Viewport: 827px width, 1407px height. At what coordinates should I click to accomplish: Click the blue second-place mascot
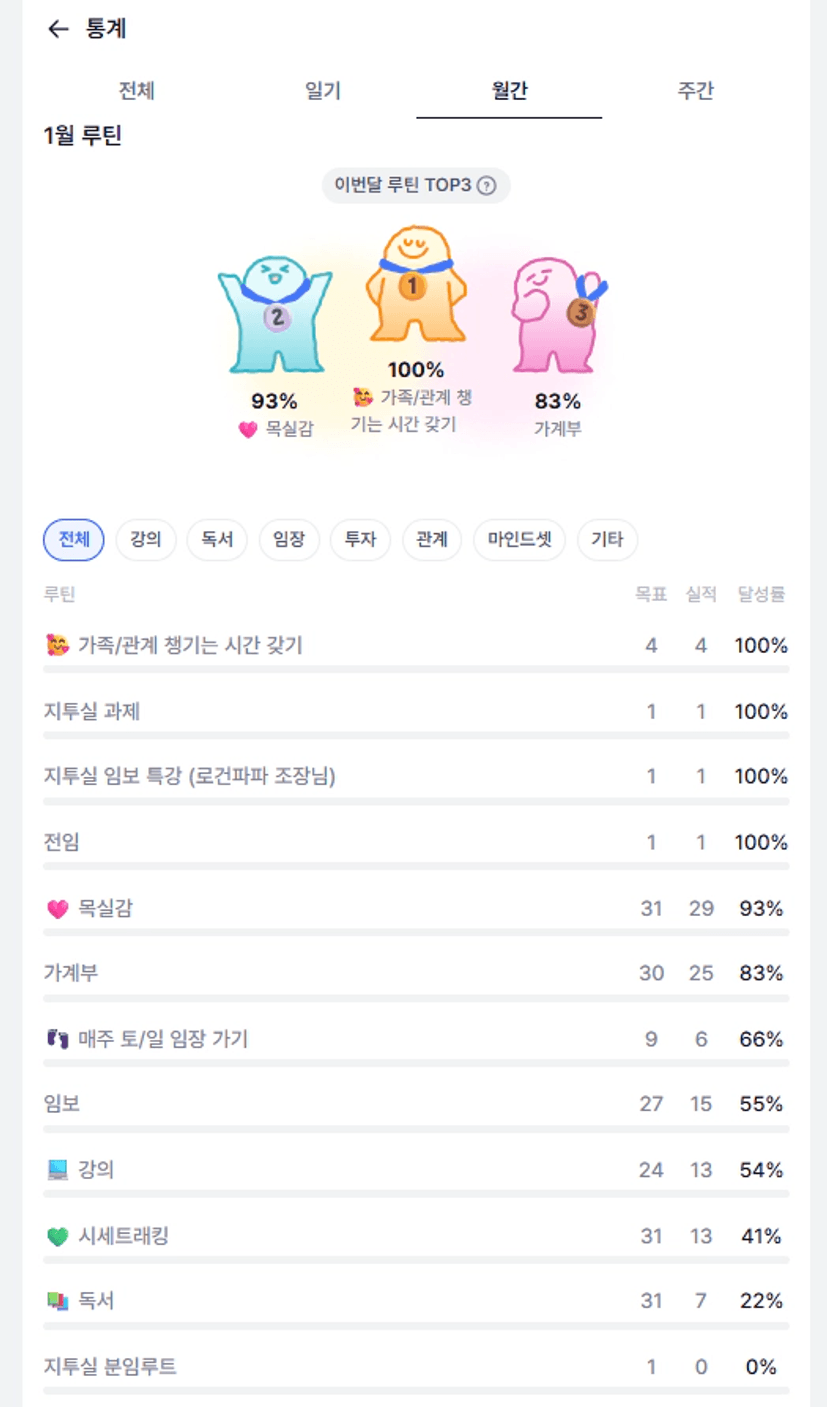(x=274, y=313)
